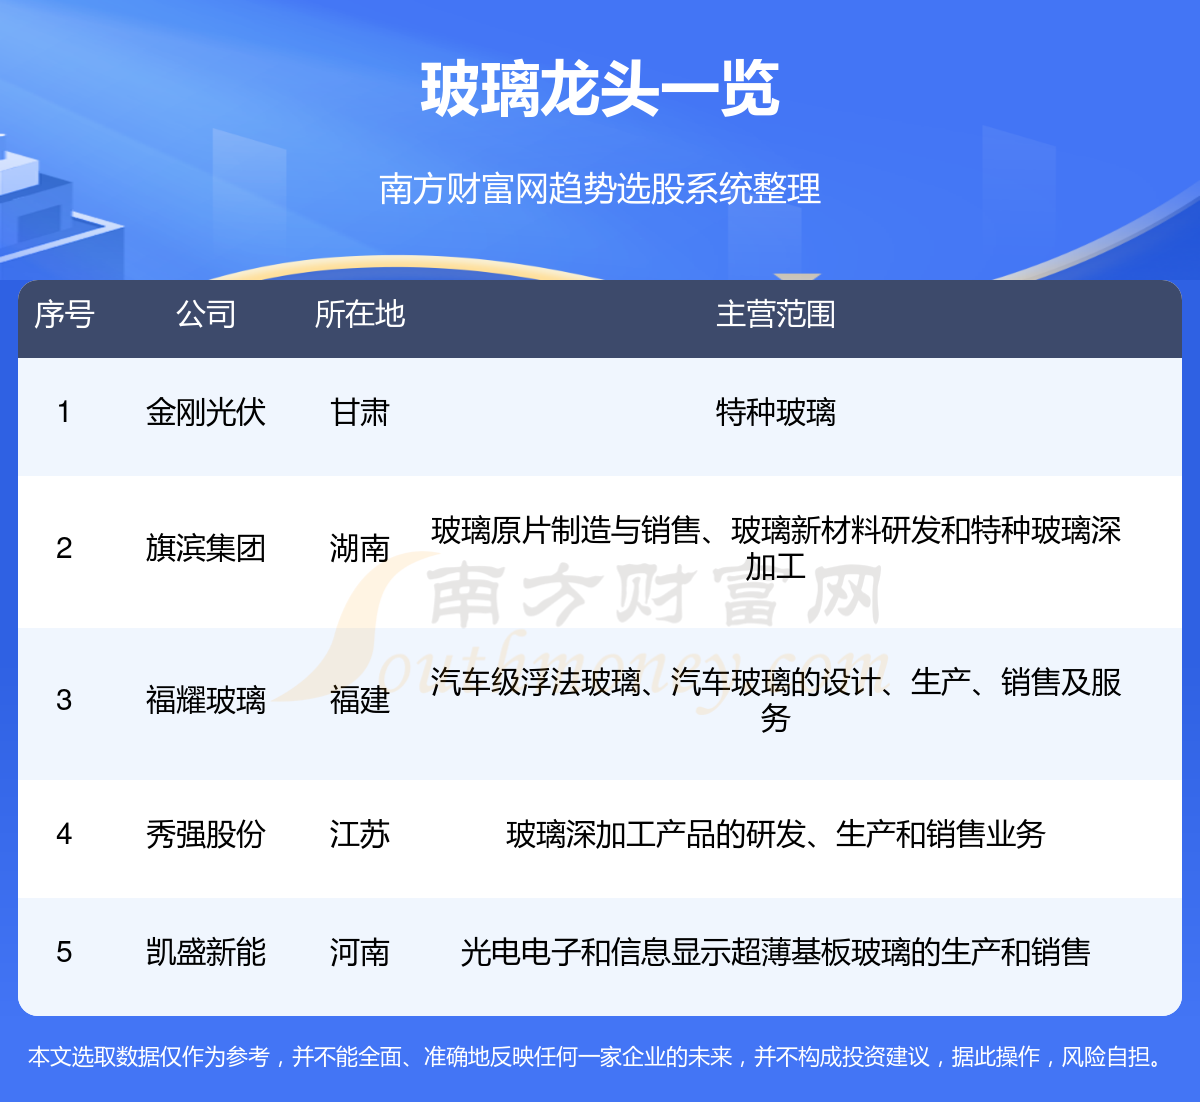Image resolution: width=1200 pixels, height=1102 pixels.
Task: Click the serial number 4 in 秀强股份 row
Action: click(x=64, y=834)
